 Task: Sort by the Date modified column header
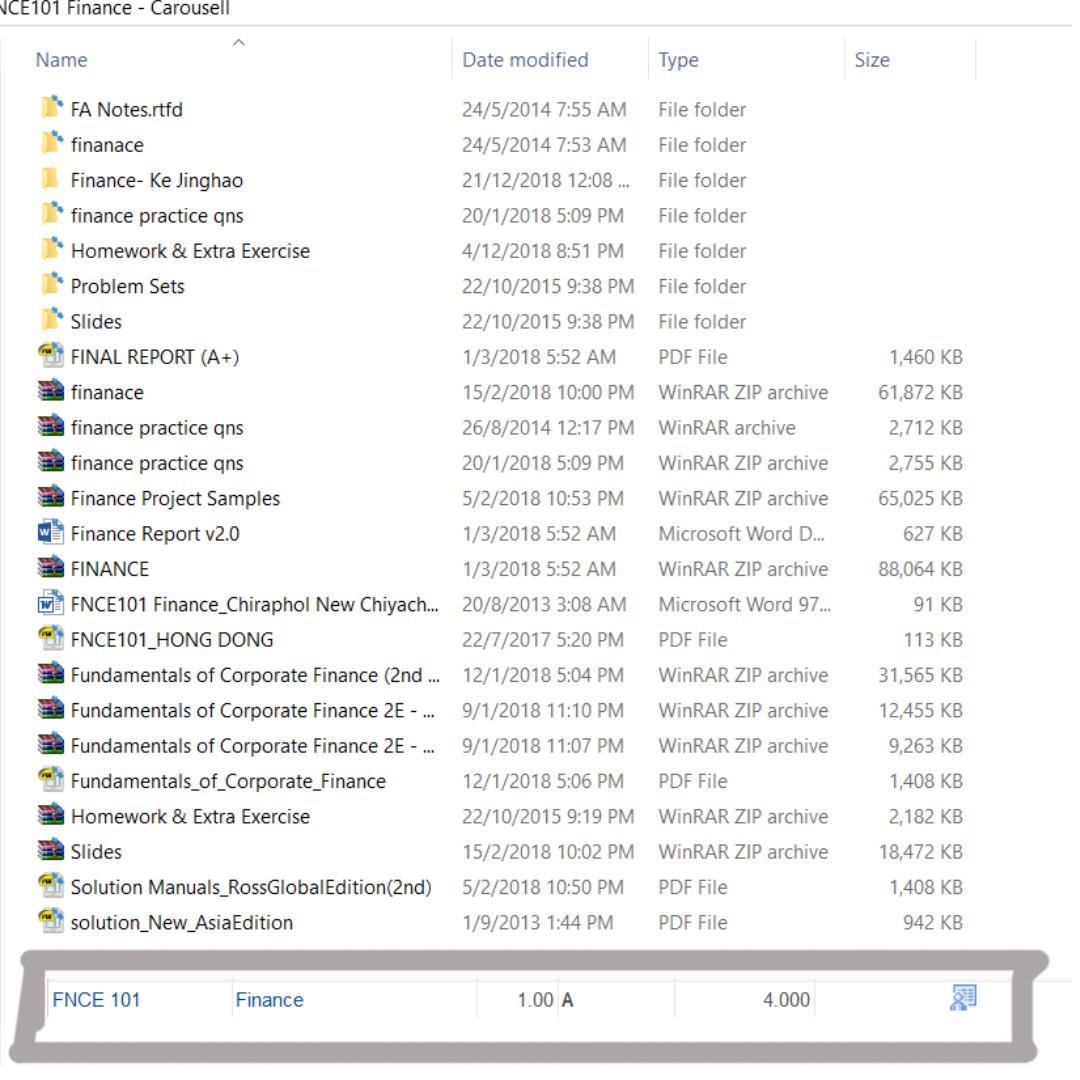pyautogui.click(x=525, y=60)
